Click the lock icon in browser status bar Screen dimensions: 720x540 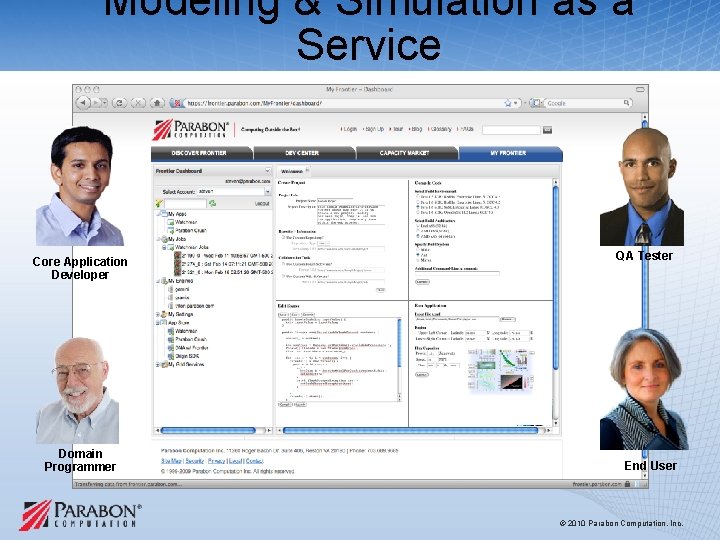(x=627, y=484)
